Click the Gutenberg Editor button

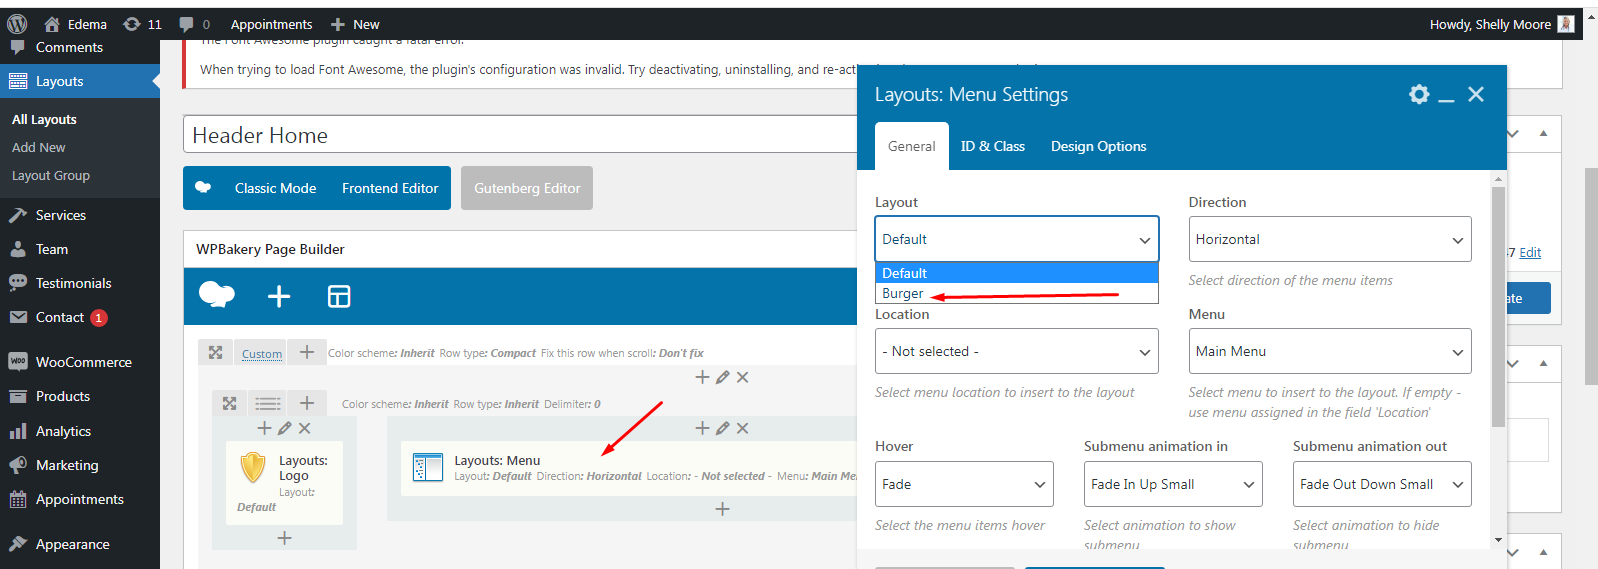pos(527,188)
